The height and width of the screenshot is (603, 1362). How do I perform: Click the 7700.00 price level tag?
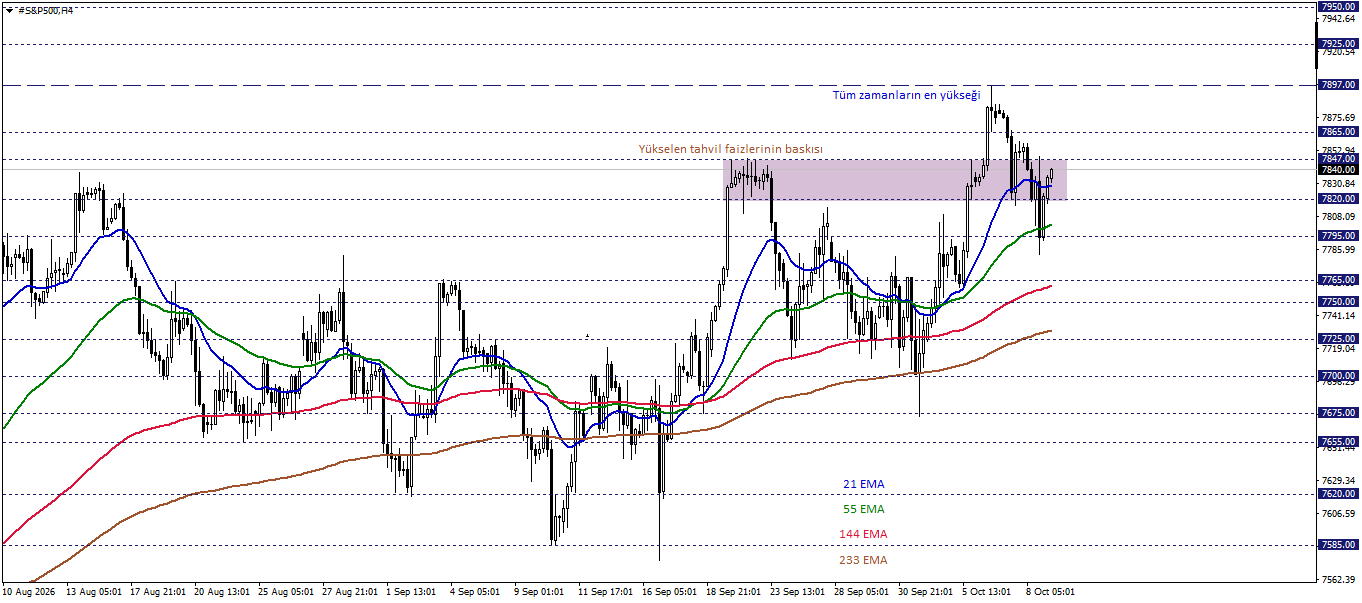1338,375
